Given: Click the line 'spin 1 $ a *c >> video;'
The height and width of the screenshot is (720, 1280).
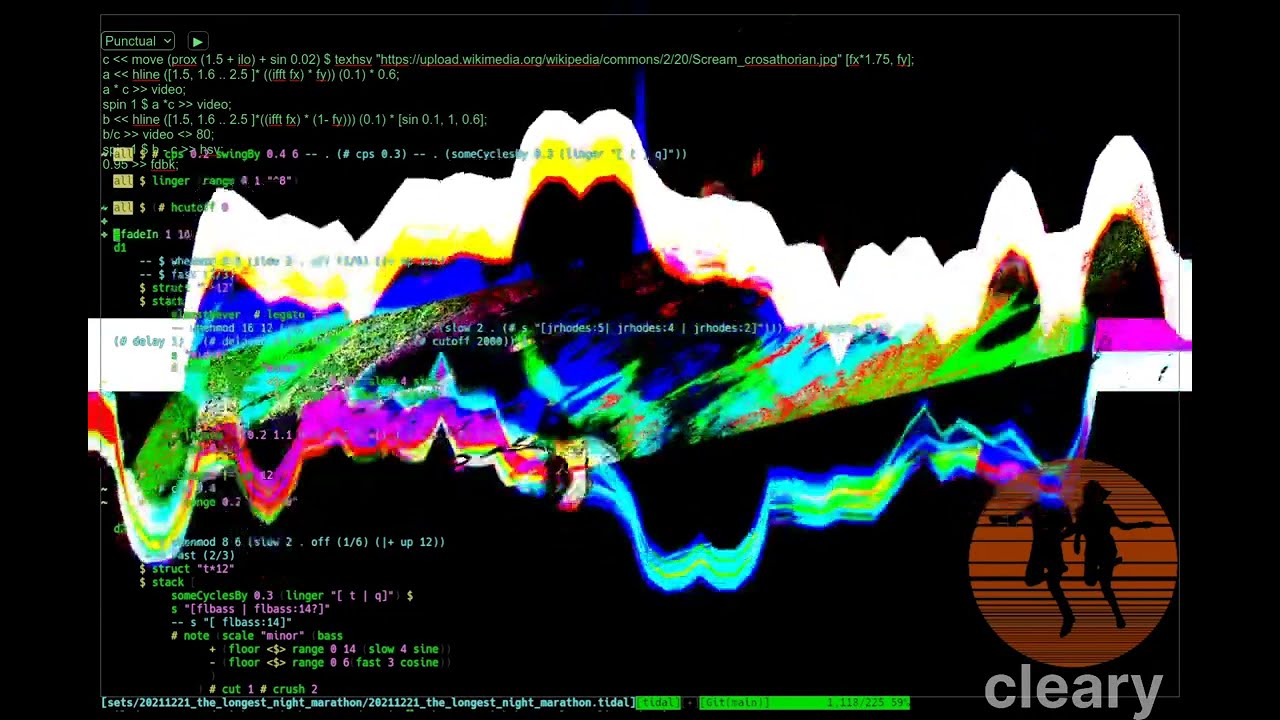Looking at the screenshot, I should [x=167, y=105].
